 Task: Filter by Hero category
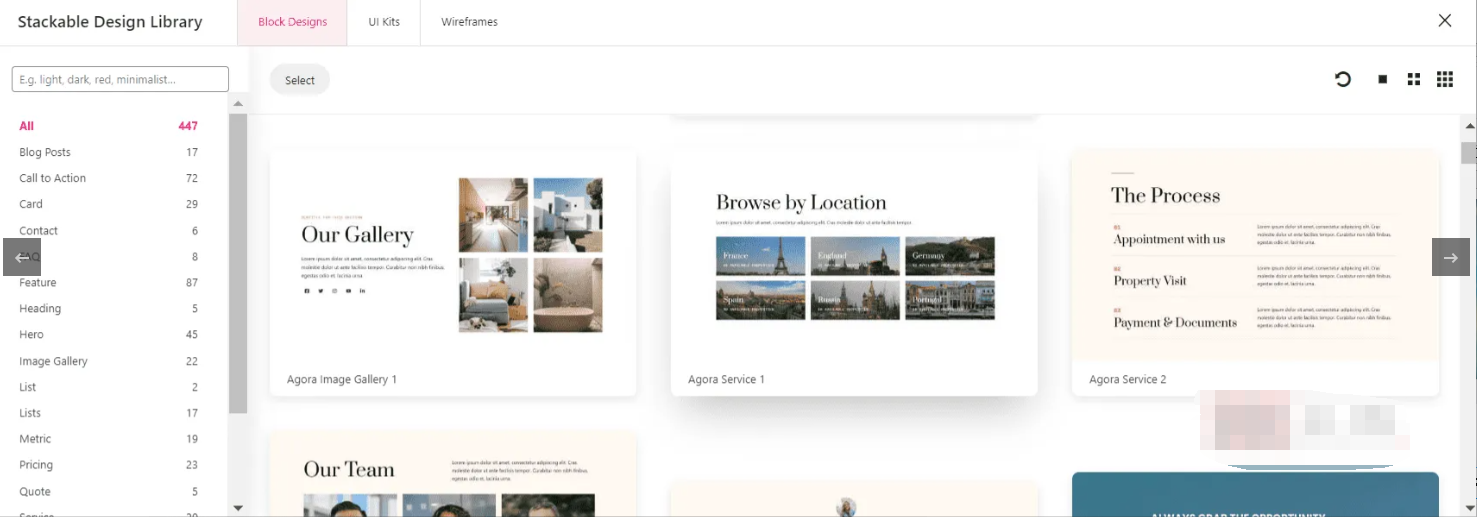click(x=108, y=335)
